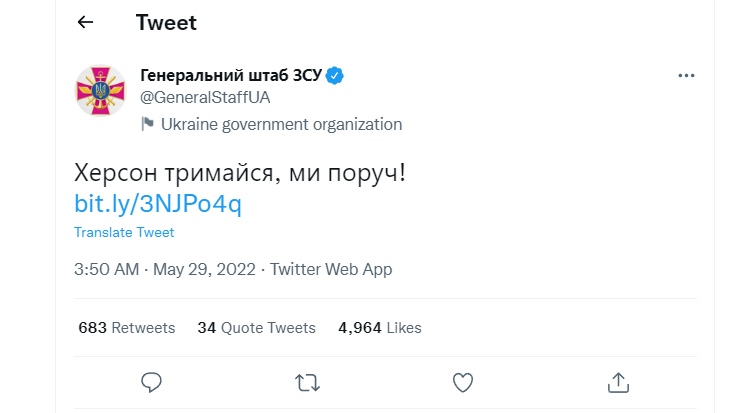Click the back arrow icon
This screenshot has height=413, width=746.
pyautogui.click(x=85, y=22)
